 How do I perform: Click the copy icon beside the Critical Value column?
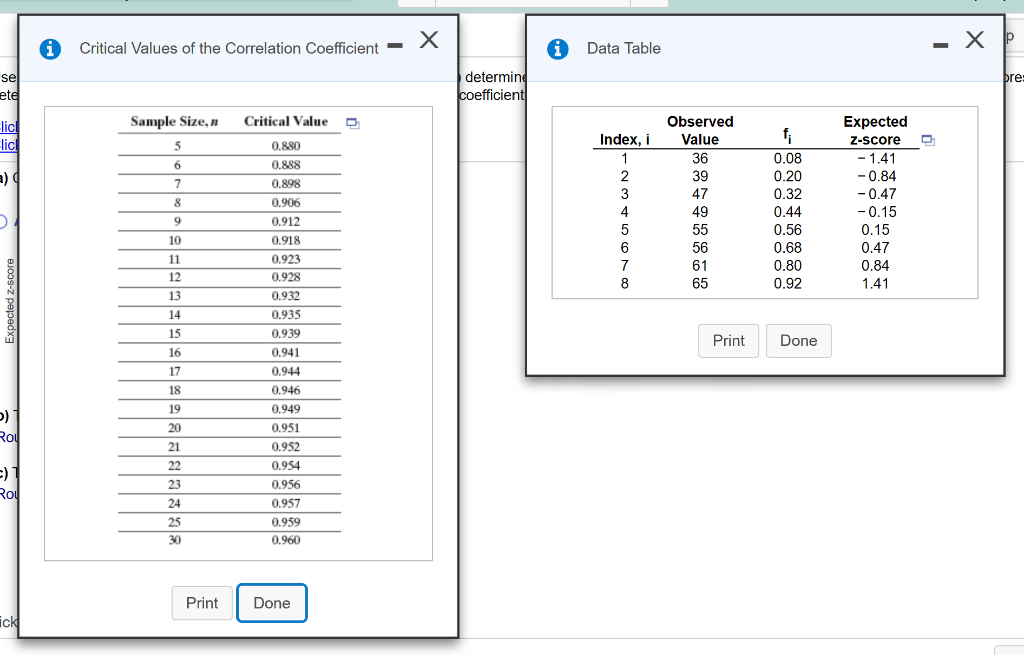(352, 121)
